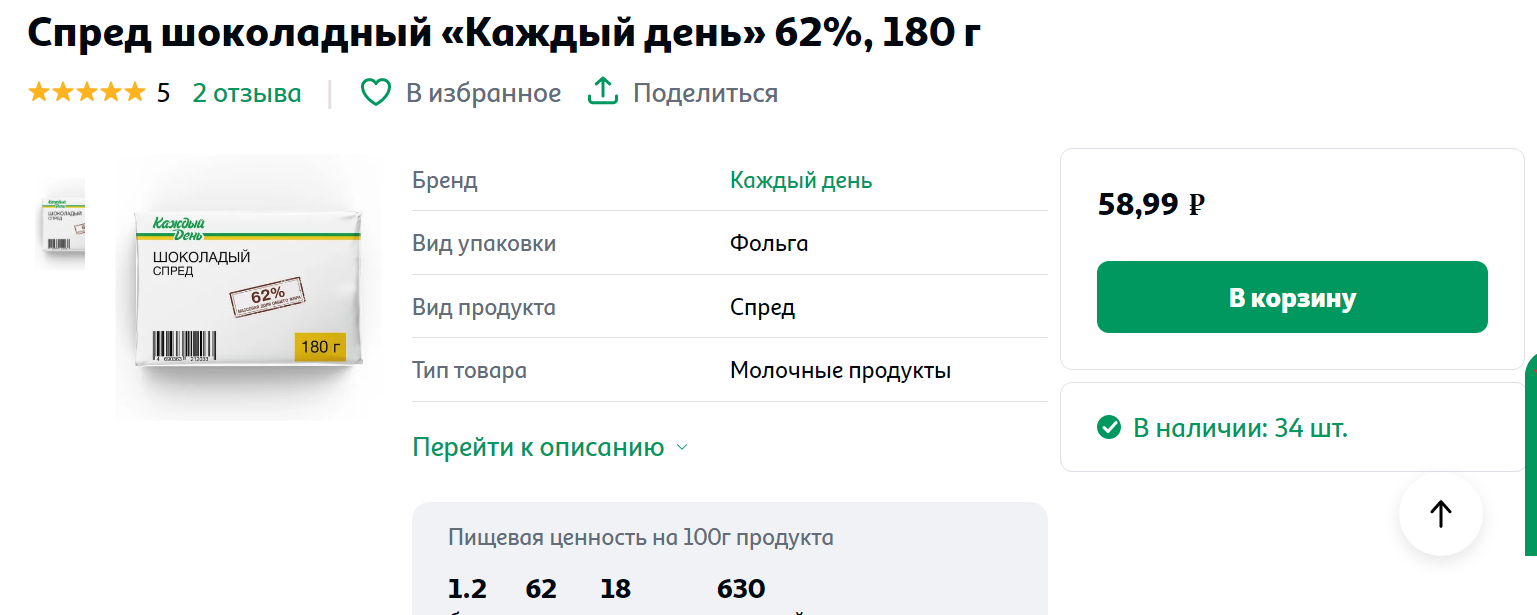This screenshot has width=1537, height=615.
Task: Click the product title heading
Action: (504, 34)
